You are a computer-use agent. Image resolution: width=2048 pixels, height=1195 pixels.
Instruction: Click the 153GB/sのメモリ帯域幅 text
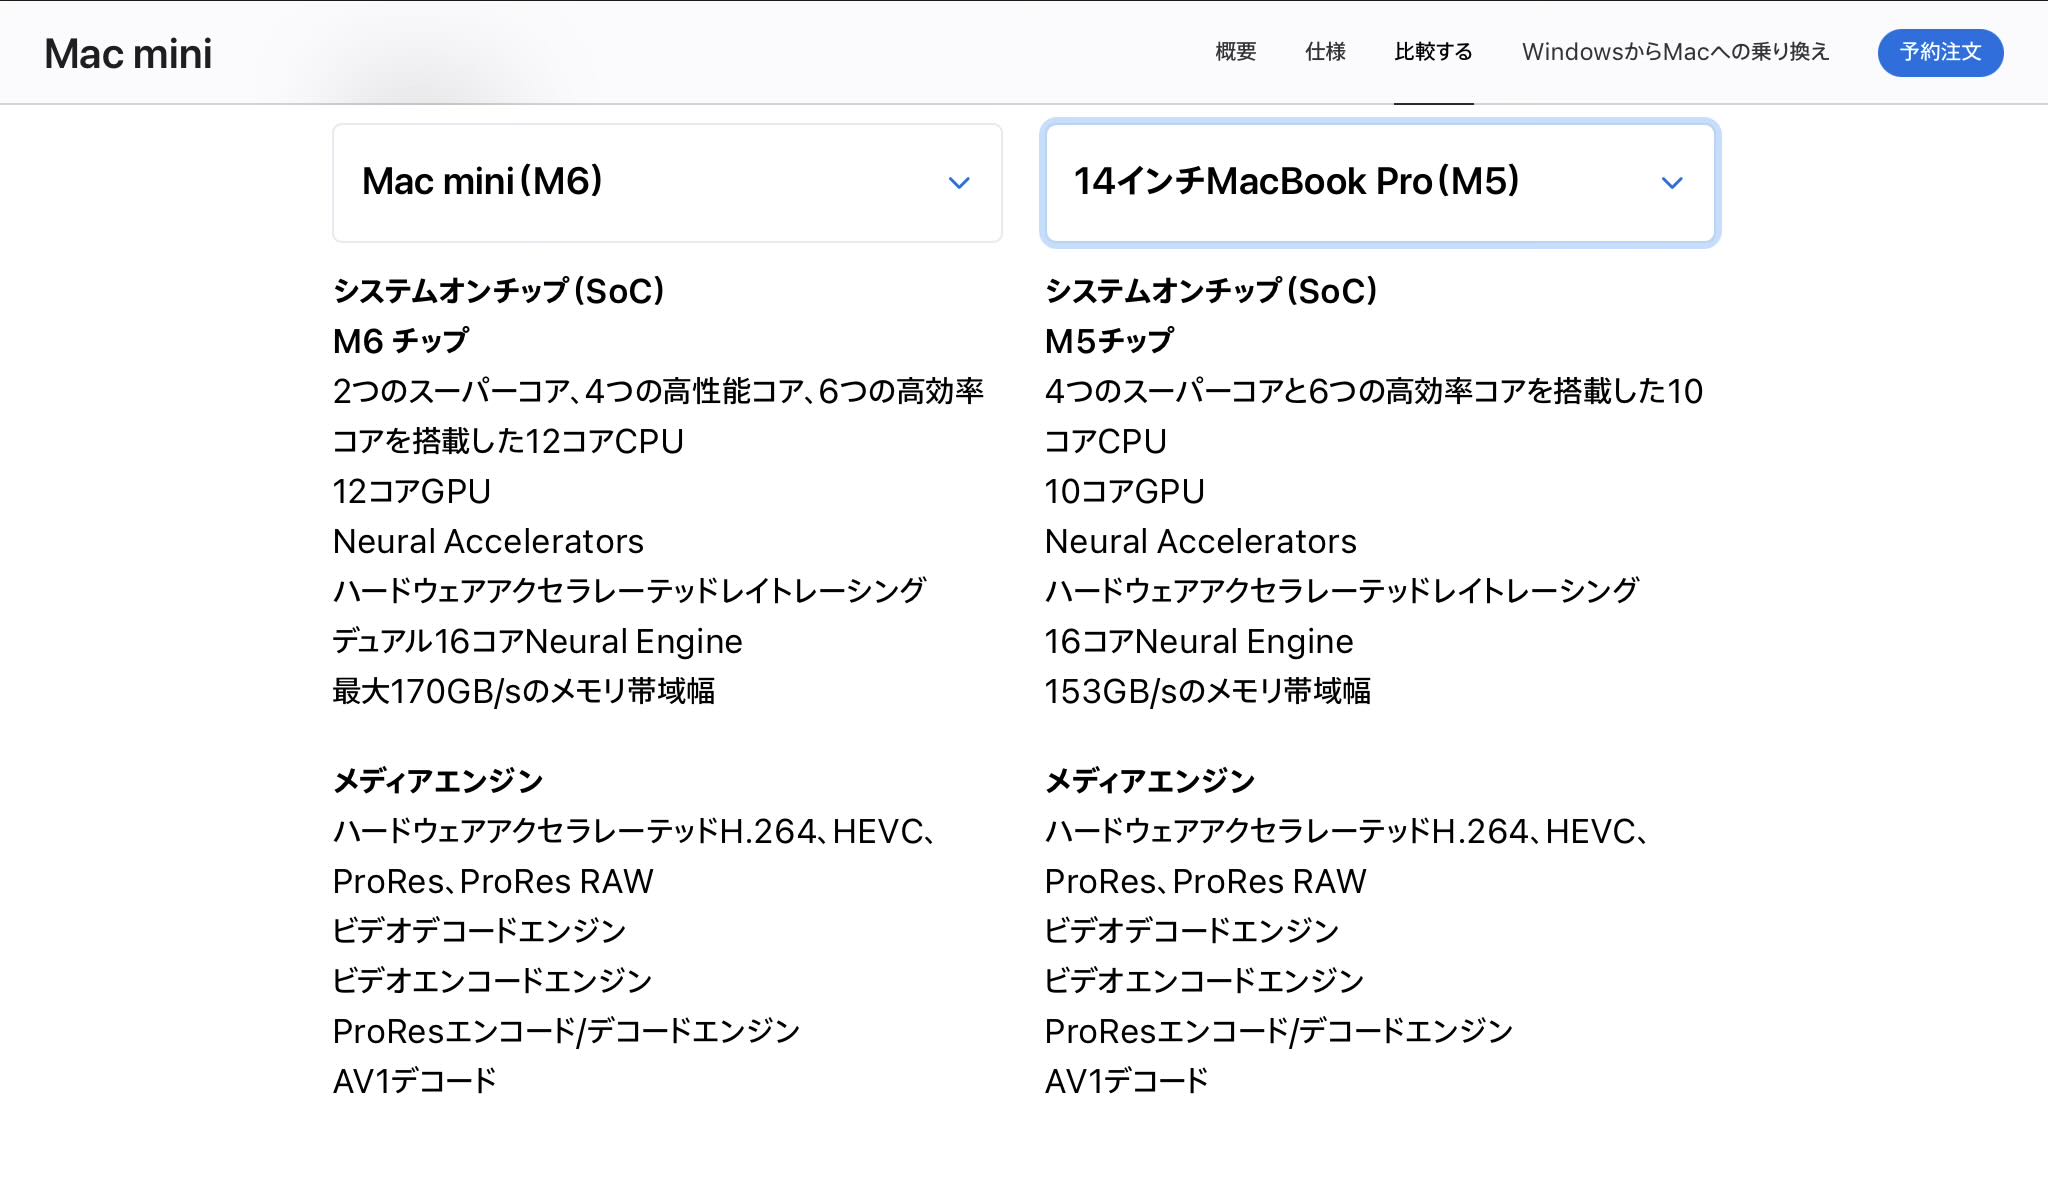pos(1208,691)
